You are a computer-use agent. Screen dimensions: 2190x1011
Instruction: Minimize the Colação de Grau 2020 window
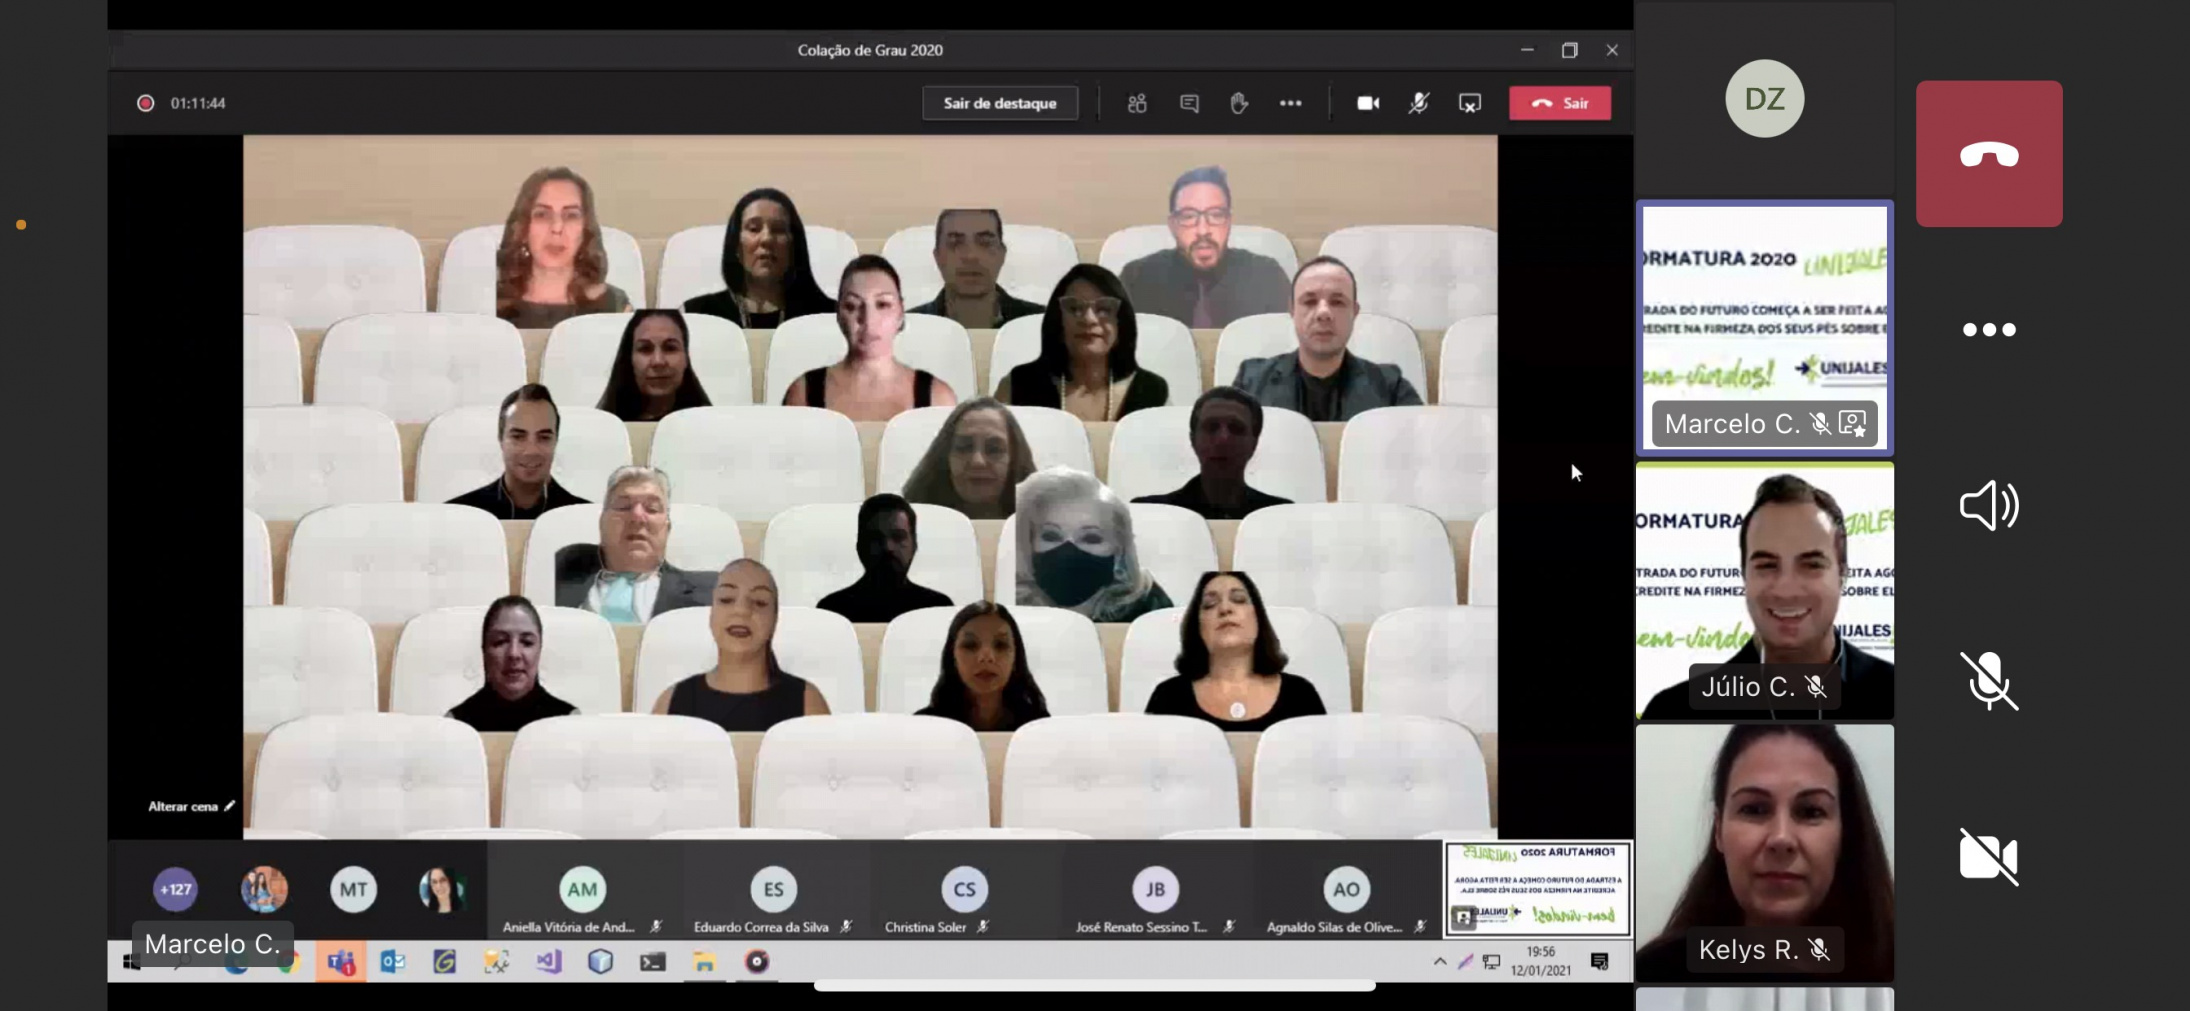(x=1527, y=50)
